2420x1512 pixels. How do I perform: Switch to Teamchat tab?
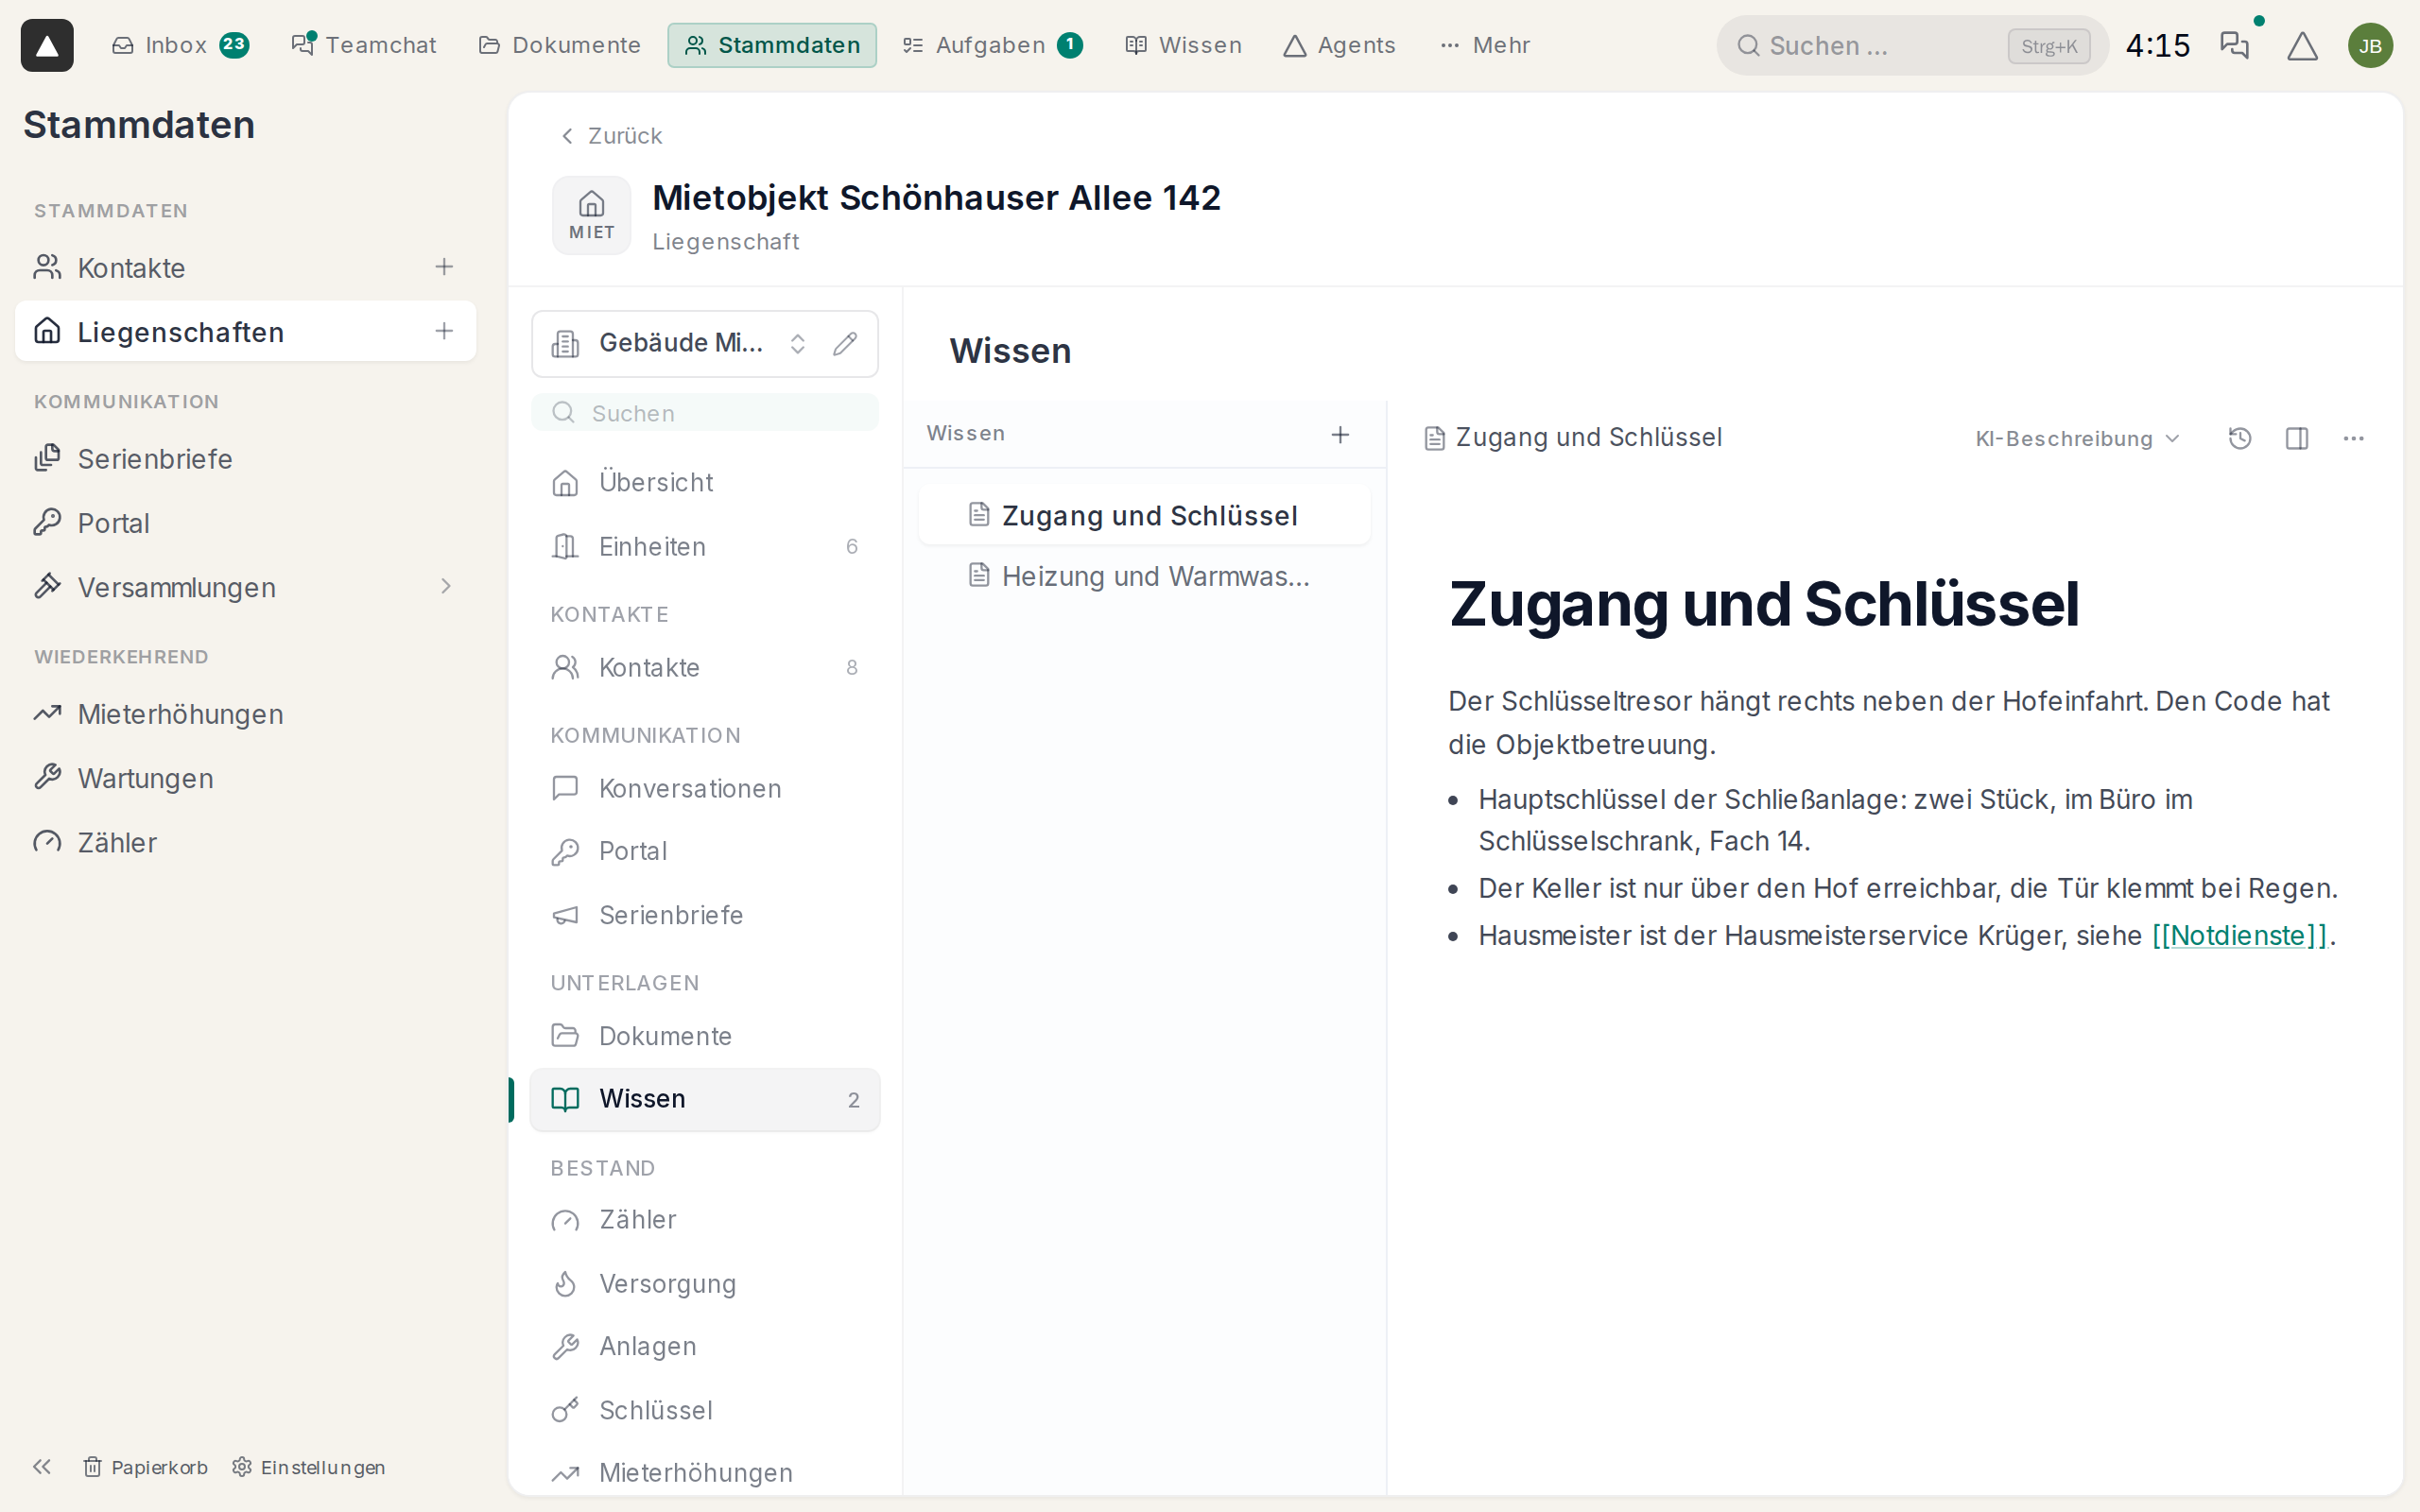pyautogui.click(x=364, y=45)
